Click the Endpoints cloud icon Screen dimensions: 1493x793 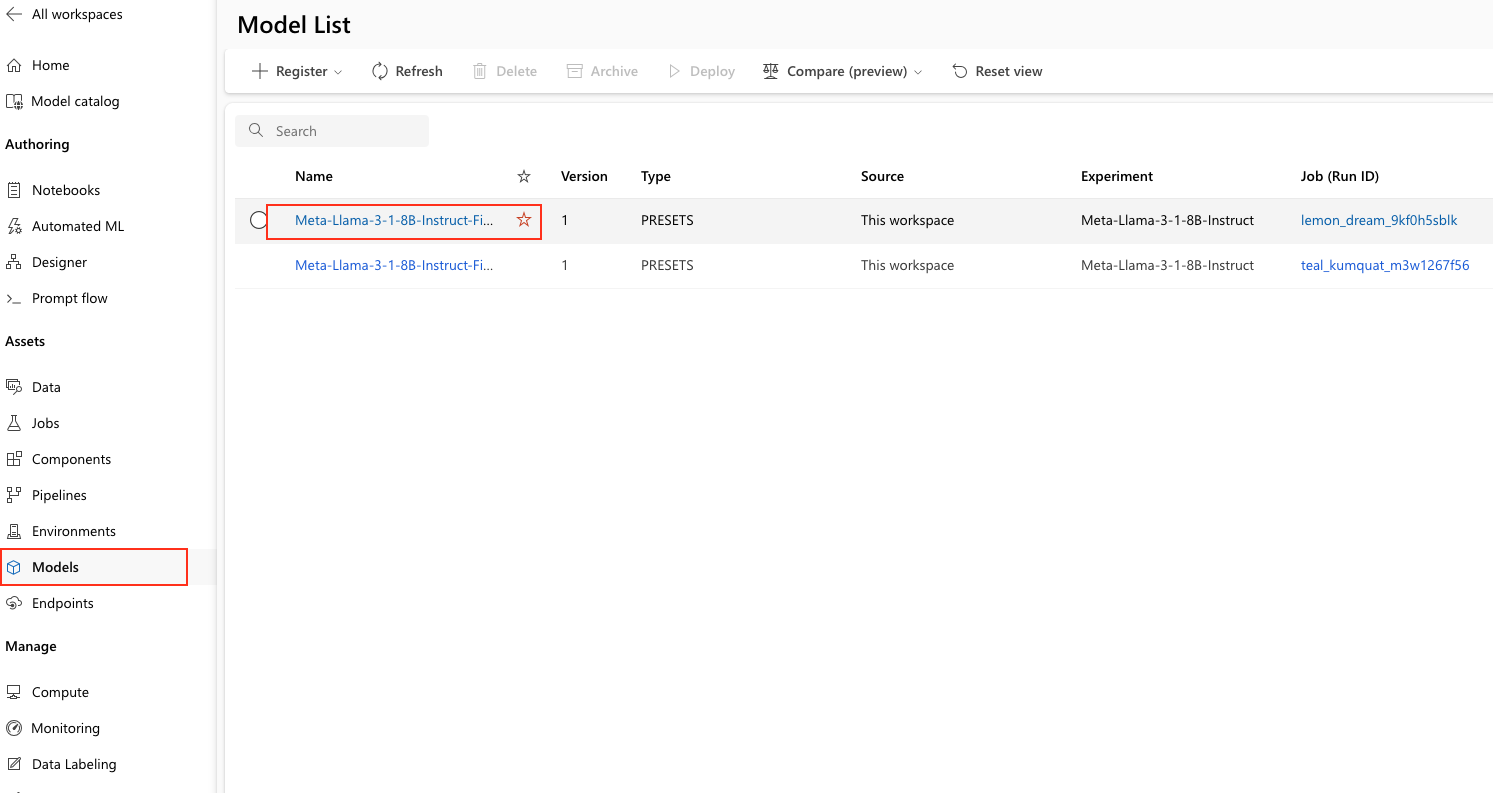point(14,603)
